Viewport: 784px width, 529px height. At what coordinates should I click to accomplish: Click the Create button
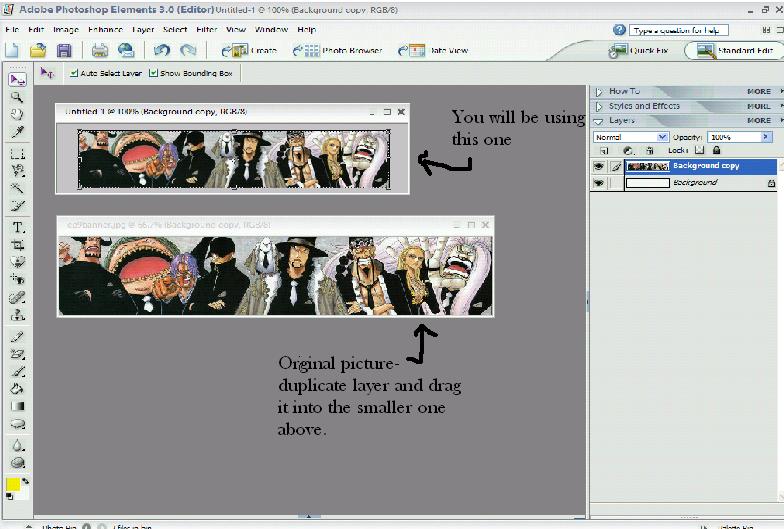(249, 50)
